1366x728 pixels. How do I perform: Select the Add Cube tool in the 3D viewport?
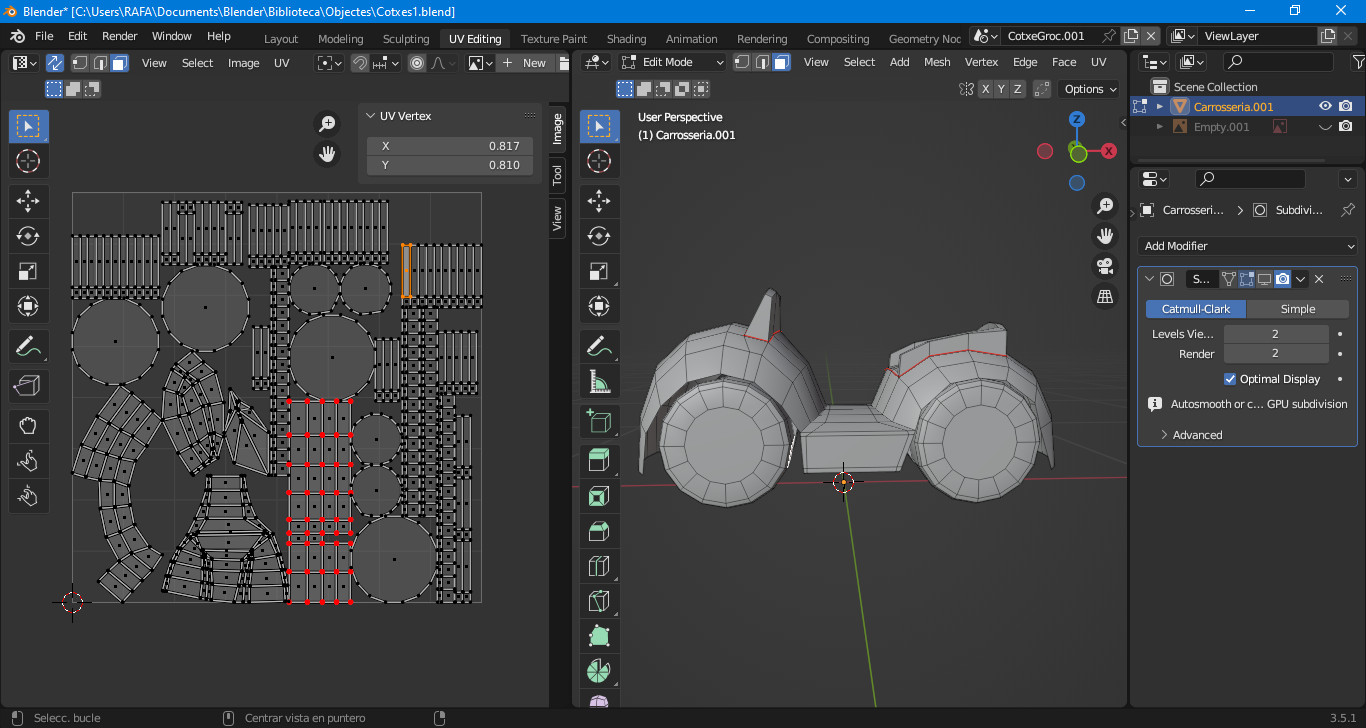[598, 421]
